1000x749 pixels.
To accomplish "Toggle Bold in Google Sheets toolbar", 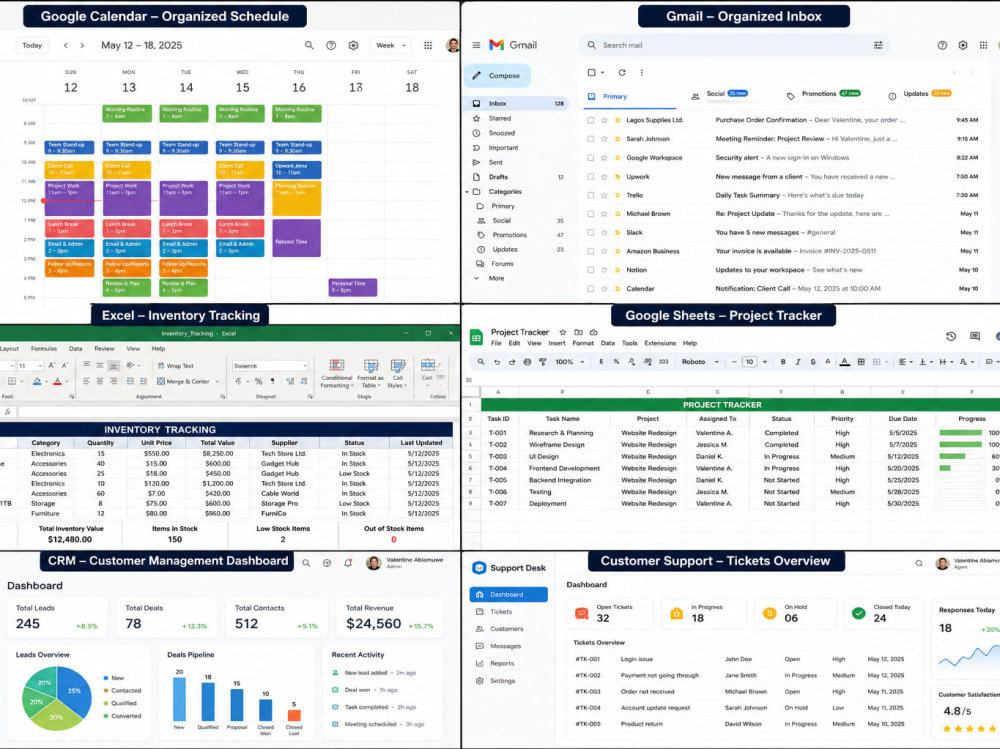I will 783,362.
